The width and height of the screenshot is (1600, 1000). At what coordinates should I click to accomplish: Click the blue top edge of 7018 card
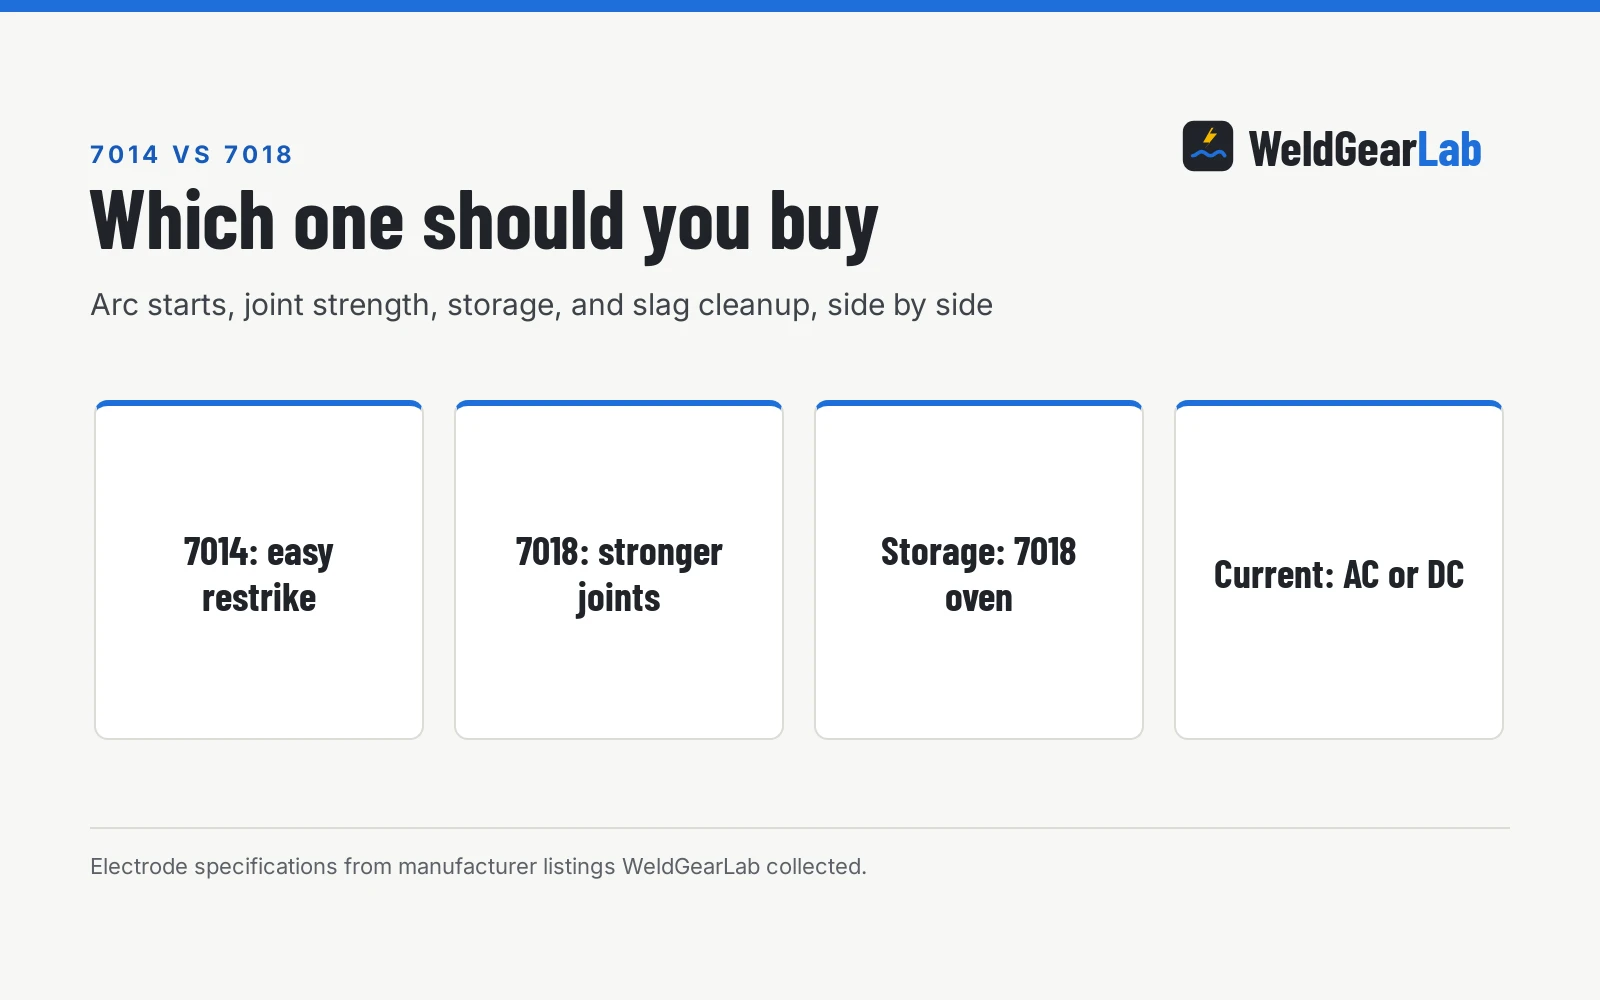click(619, 403)
